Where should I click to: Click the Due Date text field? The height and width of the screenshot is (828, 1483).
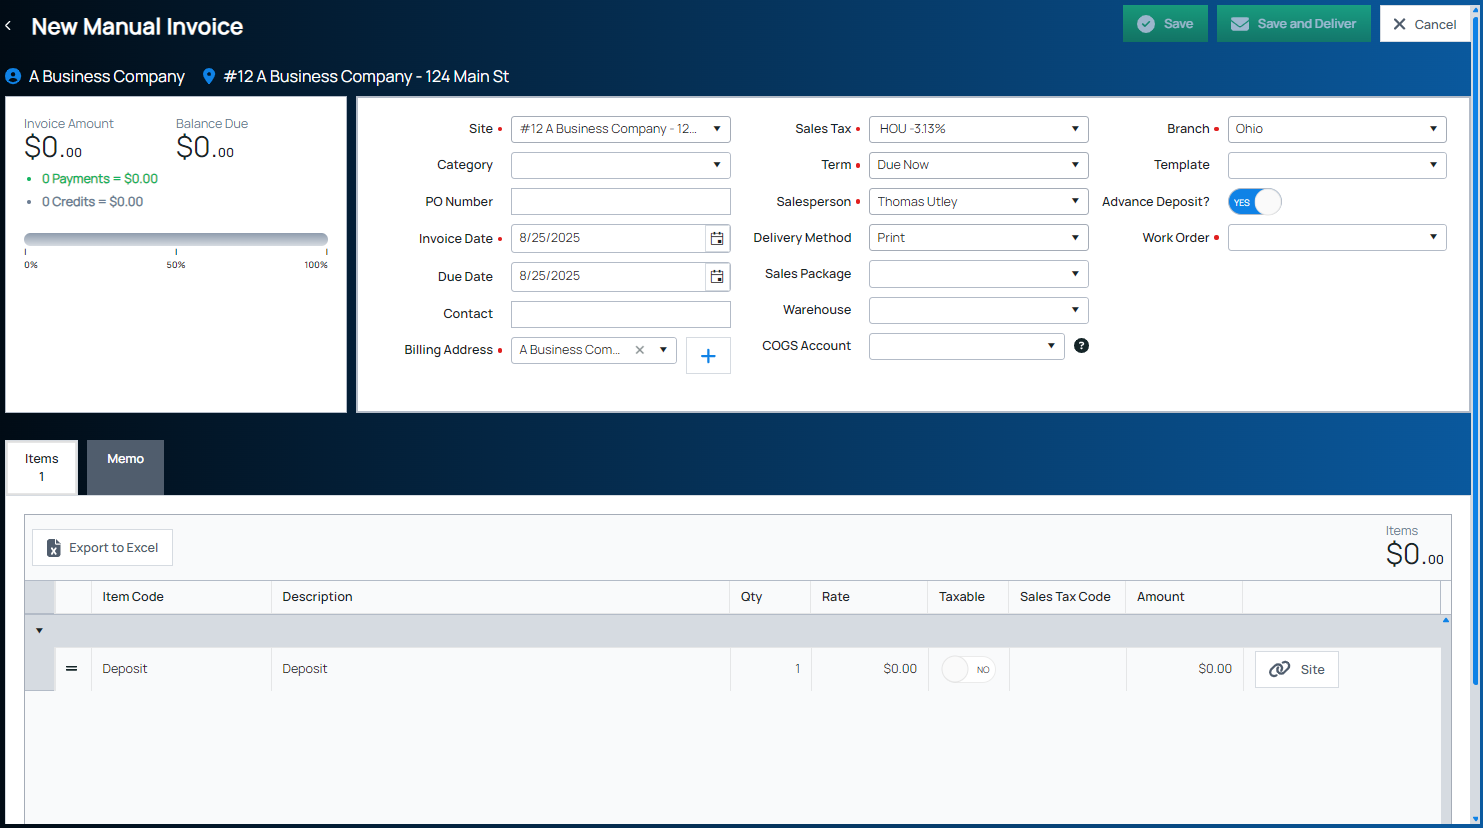[x=608, y=276]
